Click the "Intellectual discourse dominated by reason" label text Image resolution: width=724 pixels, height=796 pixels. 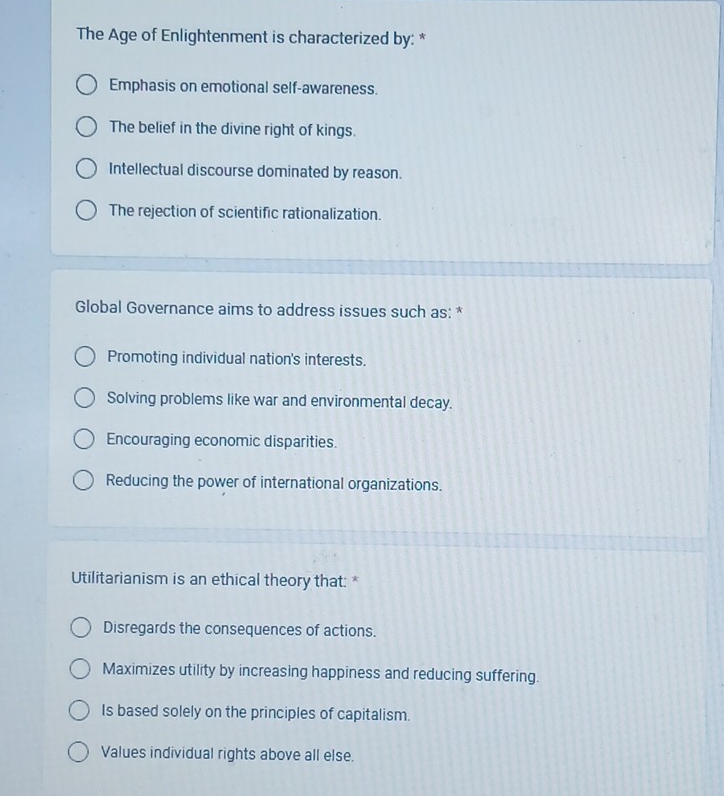255,171
